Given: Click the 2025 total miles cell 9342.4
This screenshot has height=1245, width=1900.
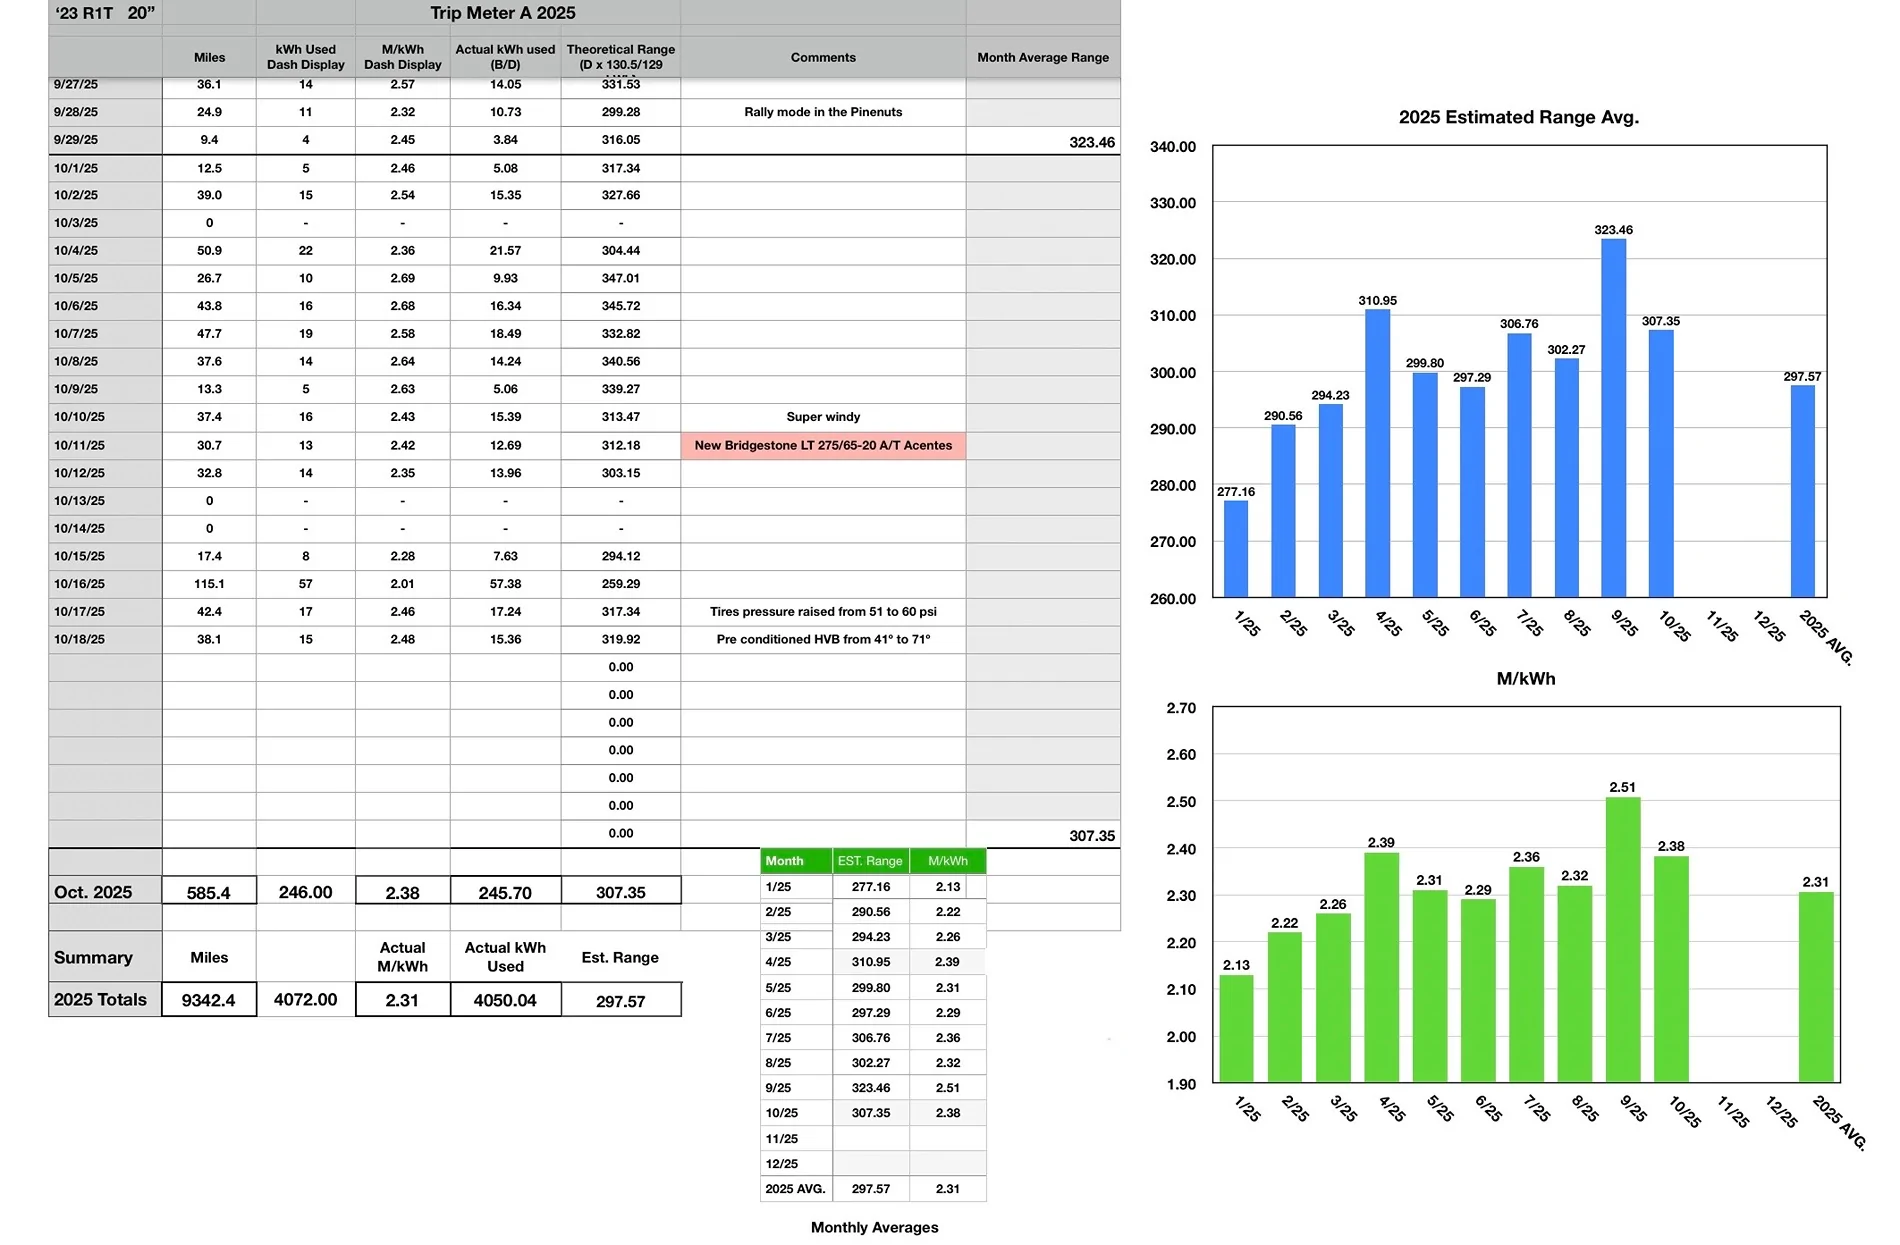Looking at the screenshot, I should [x=209, y=999].
